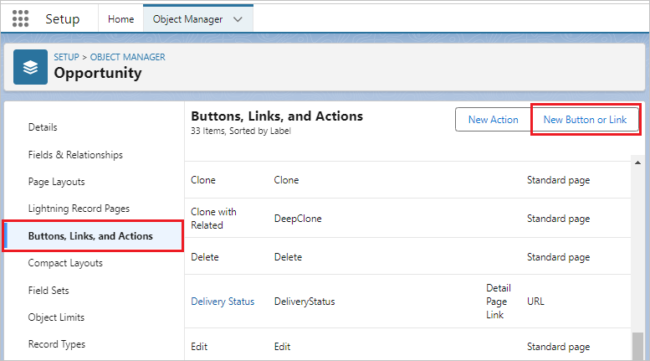Screen dimensions: 650x361
Task: Click the Delete label cell
Action: pyautogui.click(x=205, y=257)
